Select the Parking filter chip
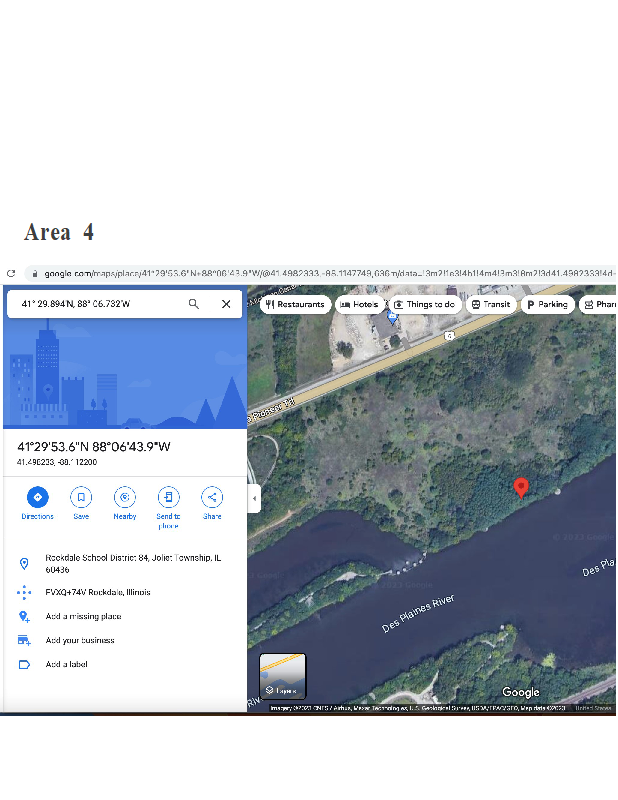Viewport: 618px width, 800px height. pyautogui.click(x=547, y=304)
